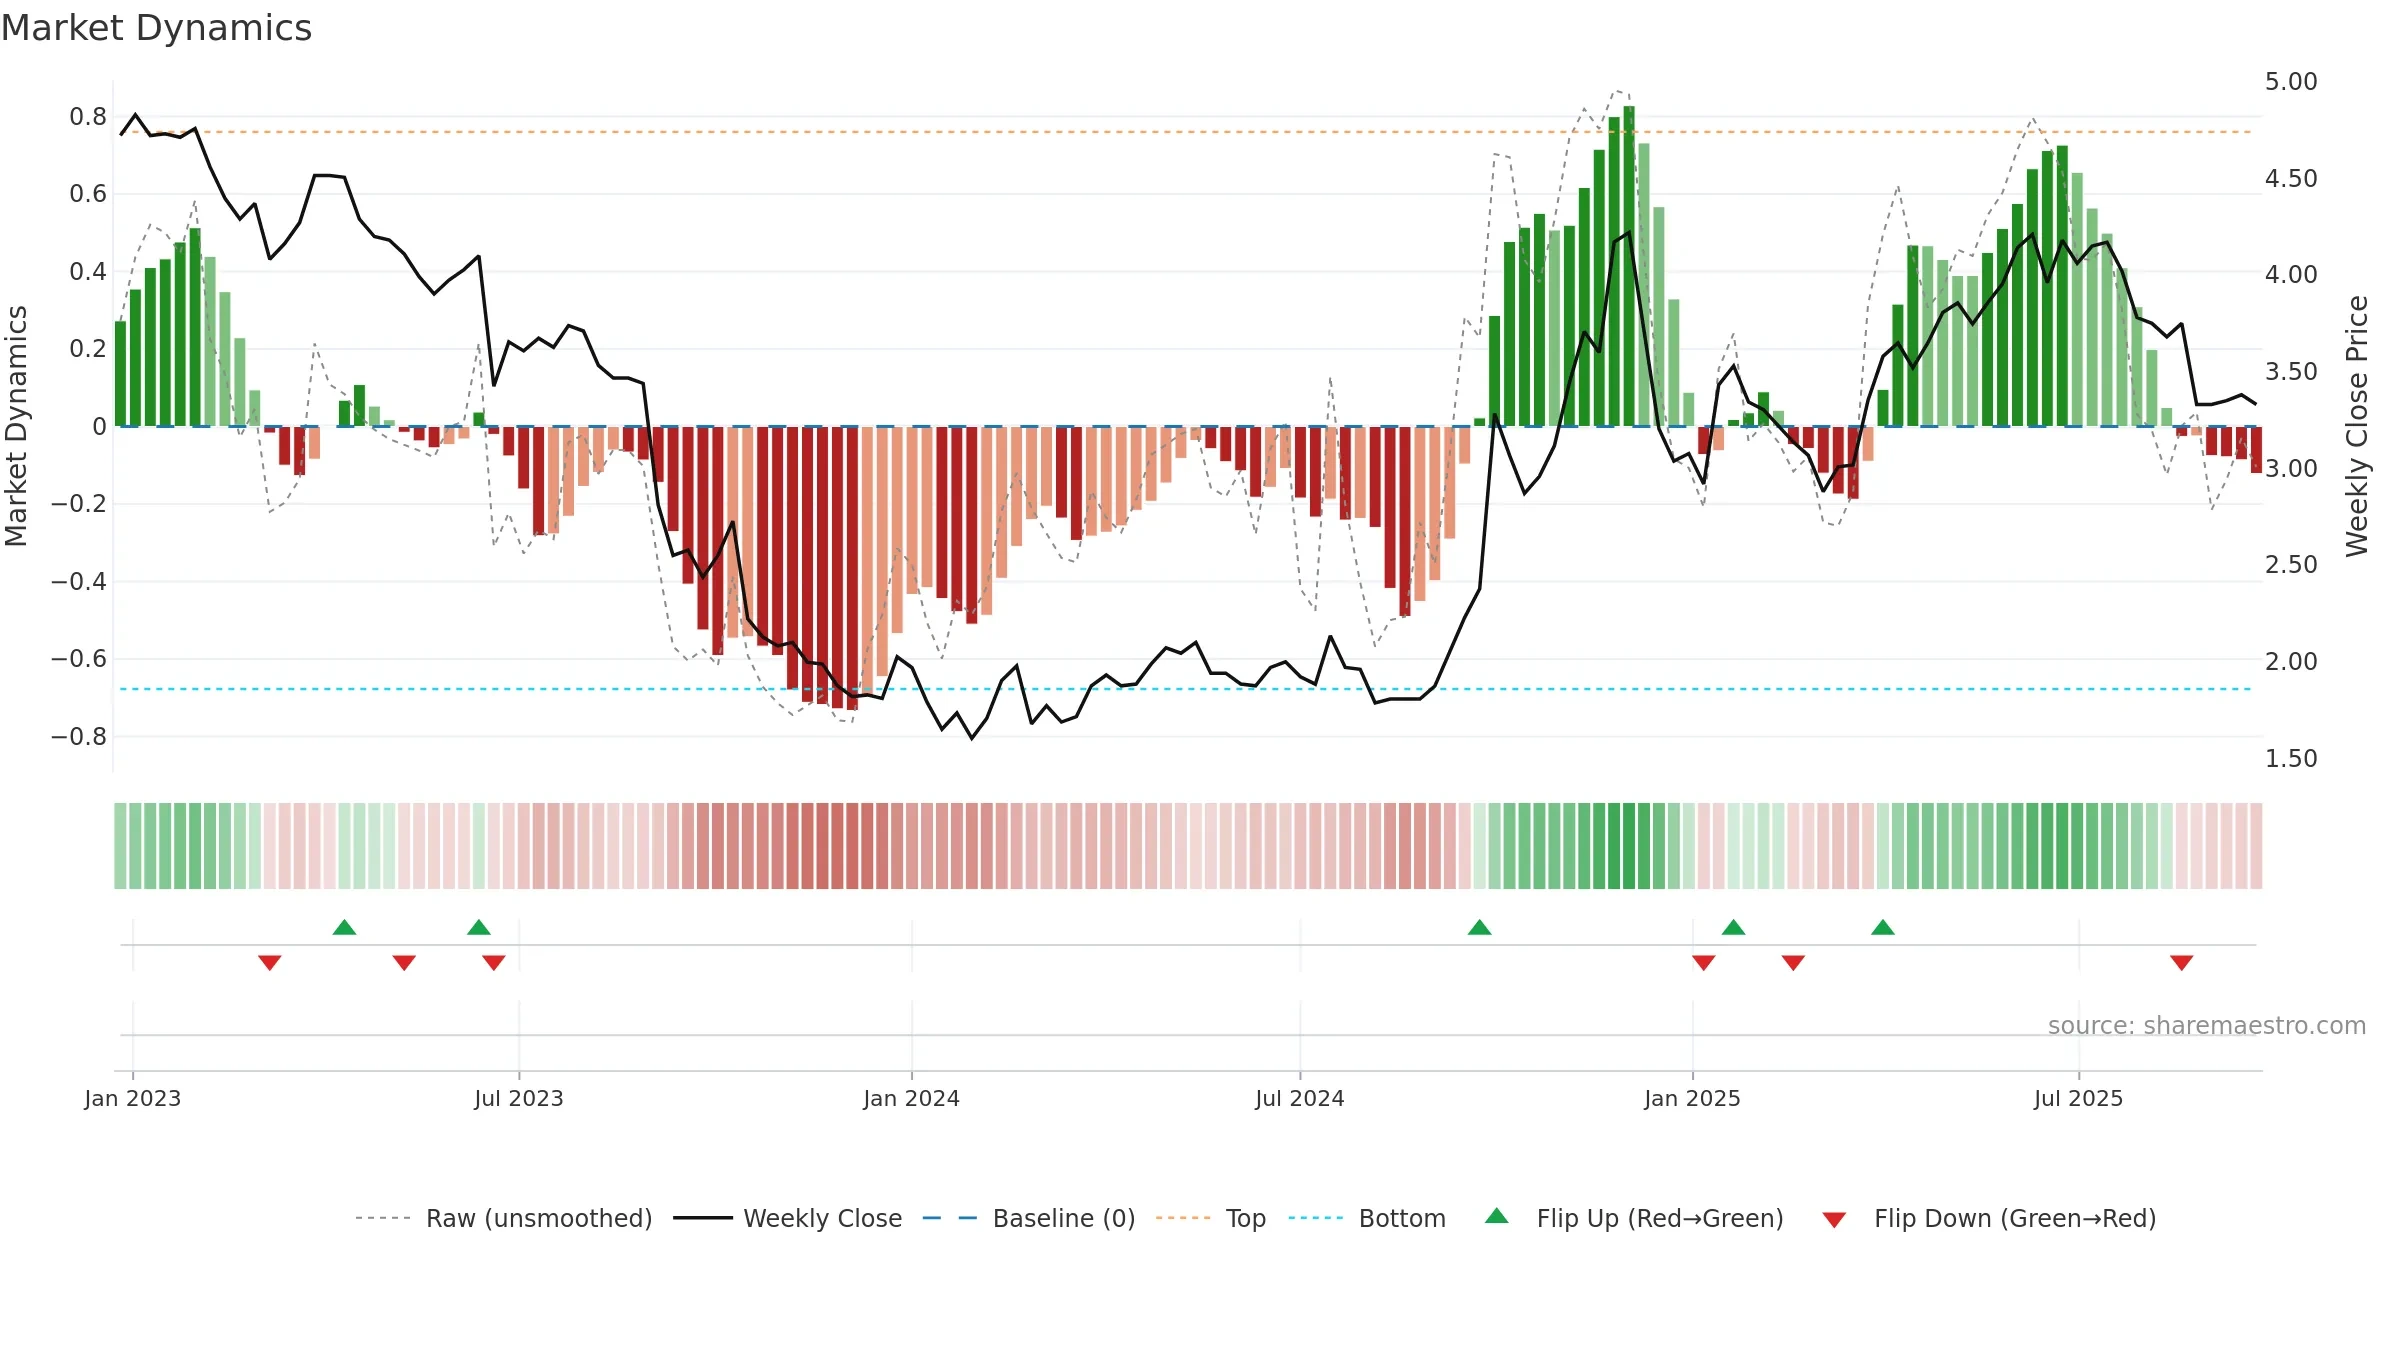Click the 2.00 price axis label

[2291, 662]
